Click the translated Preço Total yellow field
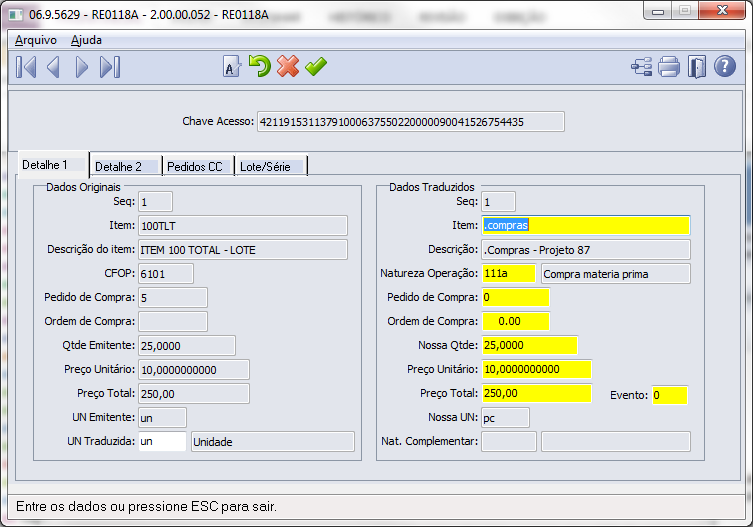This screenshot has width=753, height=527. point(537,393)
